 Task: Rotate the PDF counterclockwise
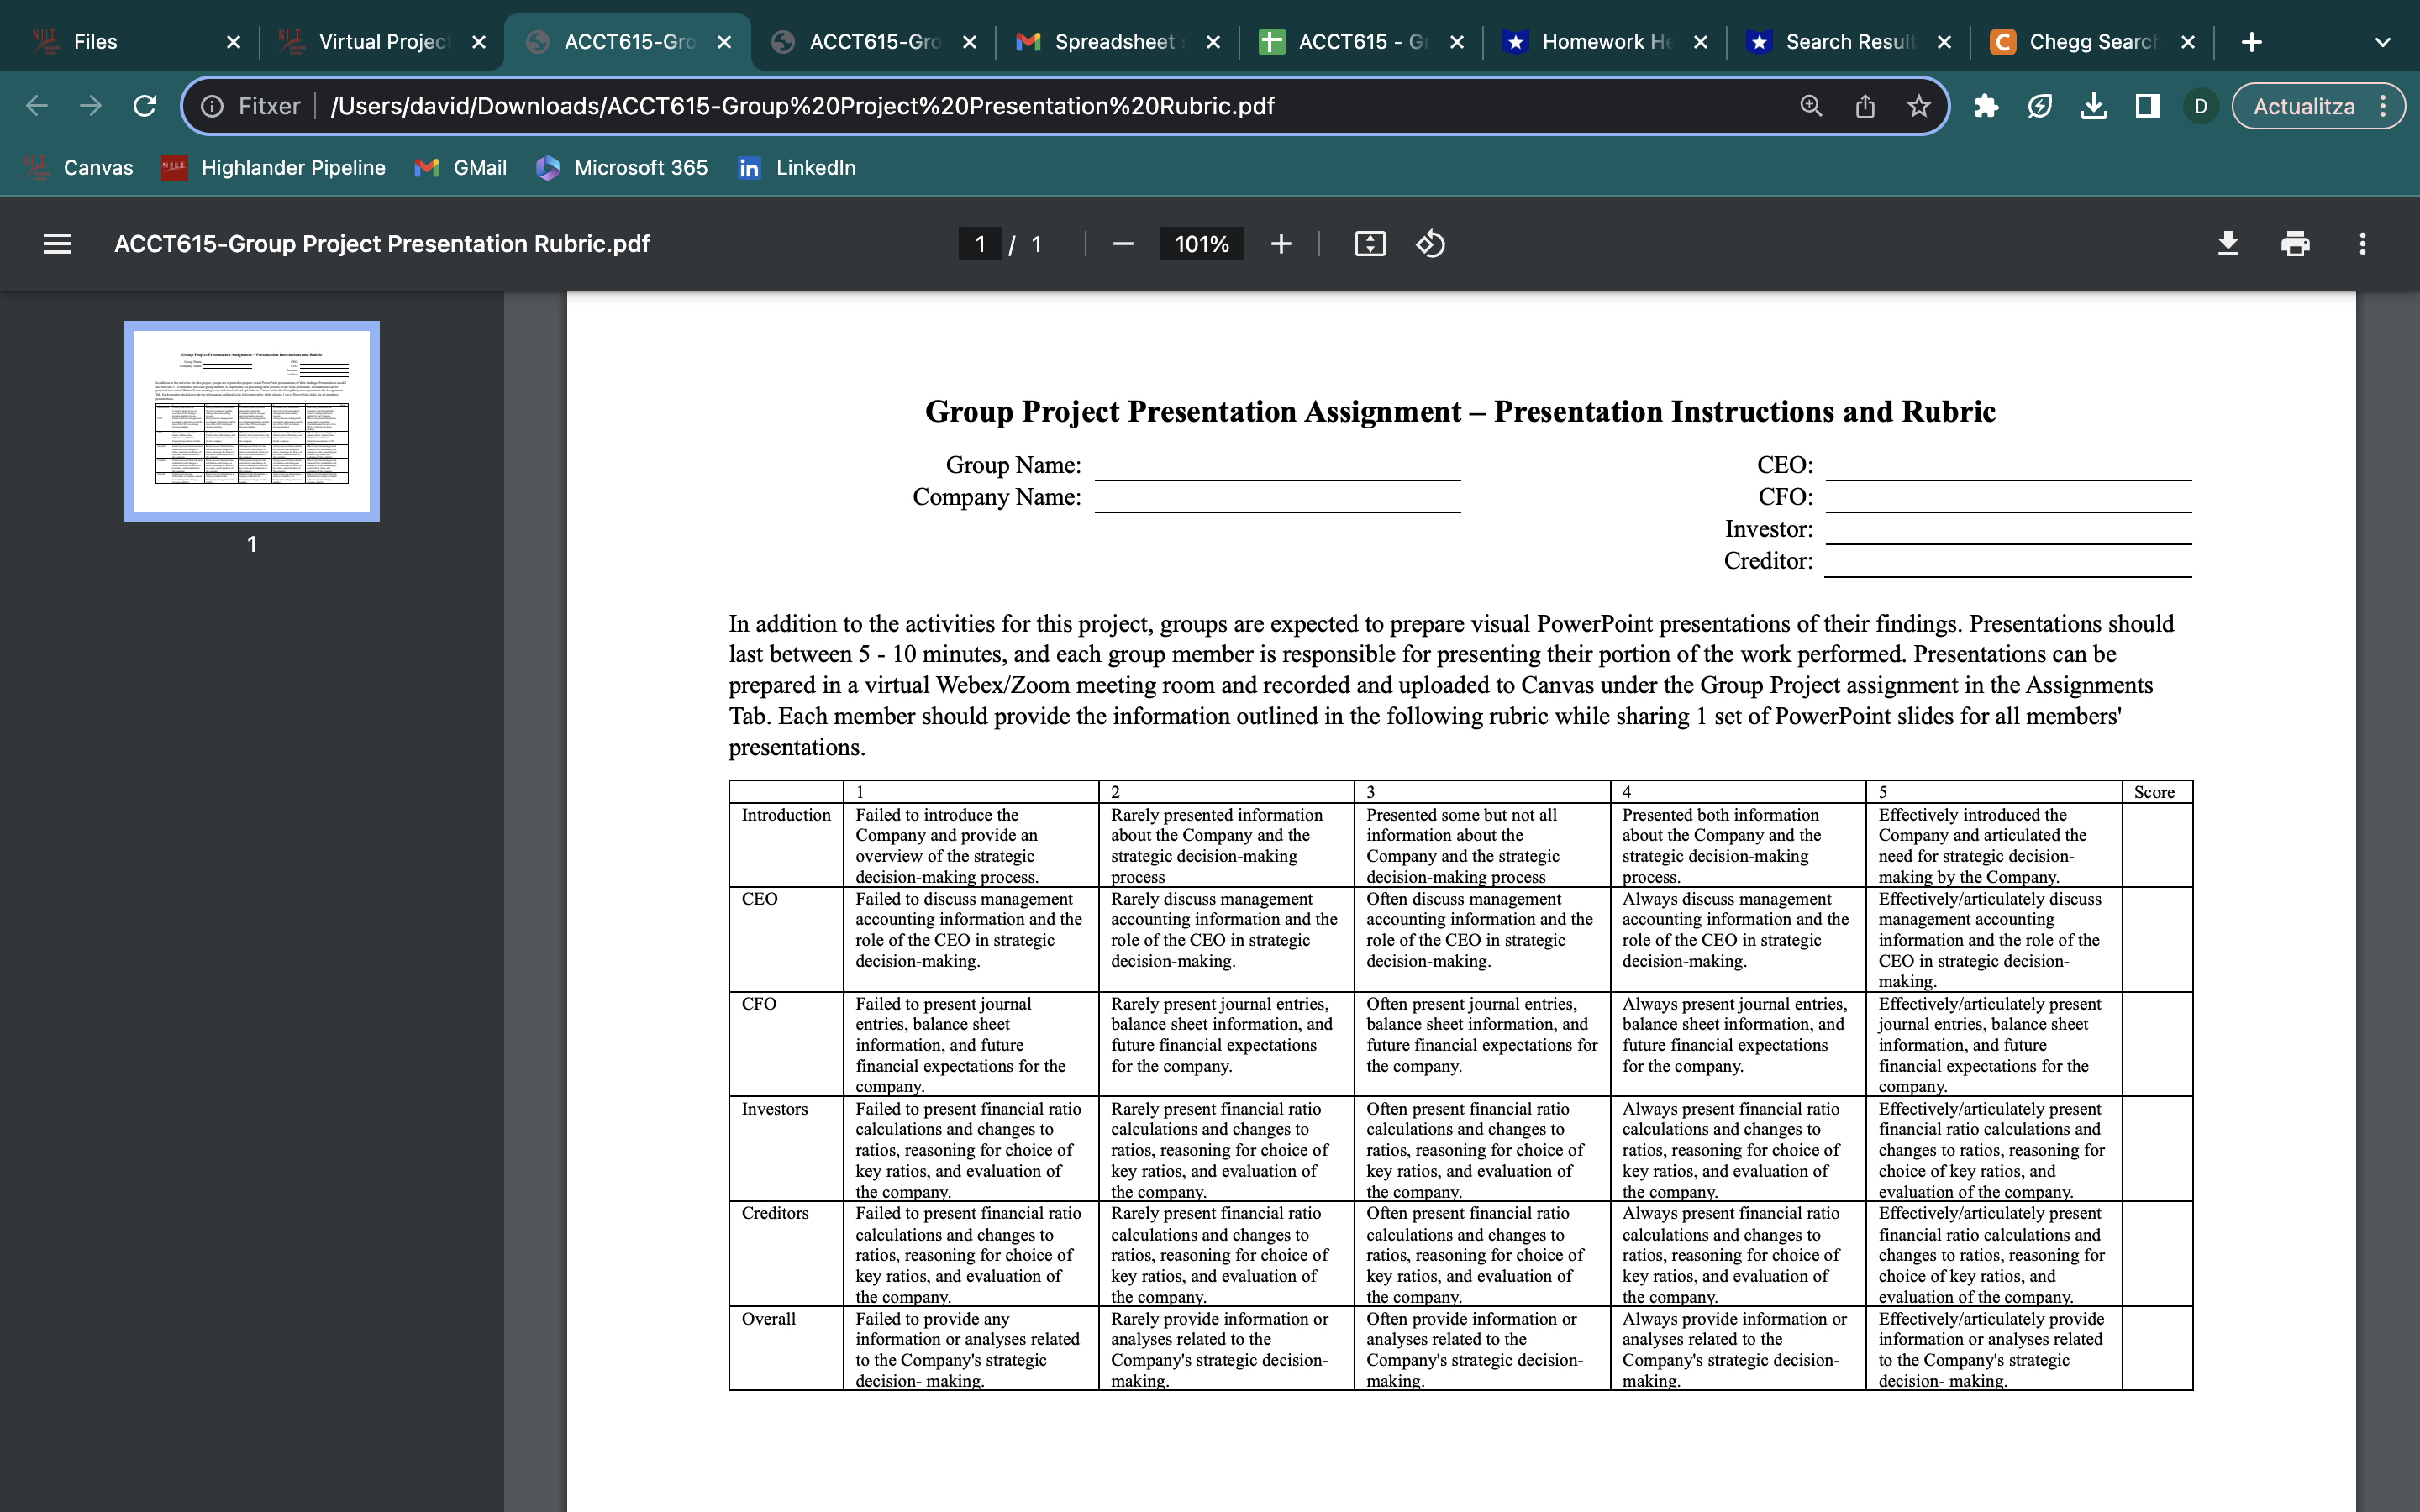click(1430, 244)
